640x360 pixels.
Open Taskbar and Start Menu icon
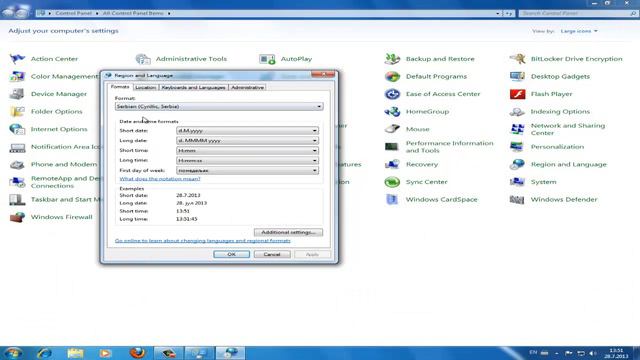(x=17, y=200)
